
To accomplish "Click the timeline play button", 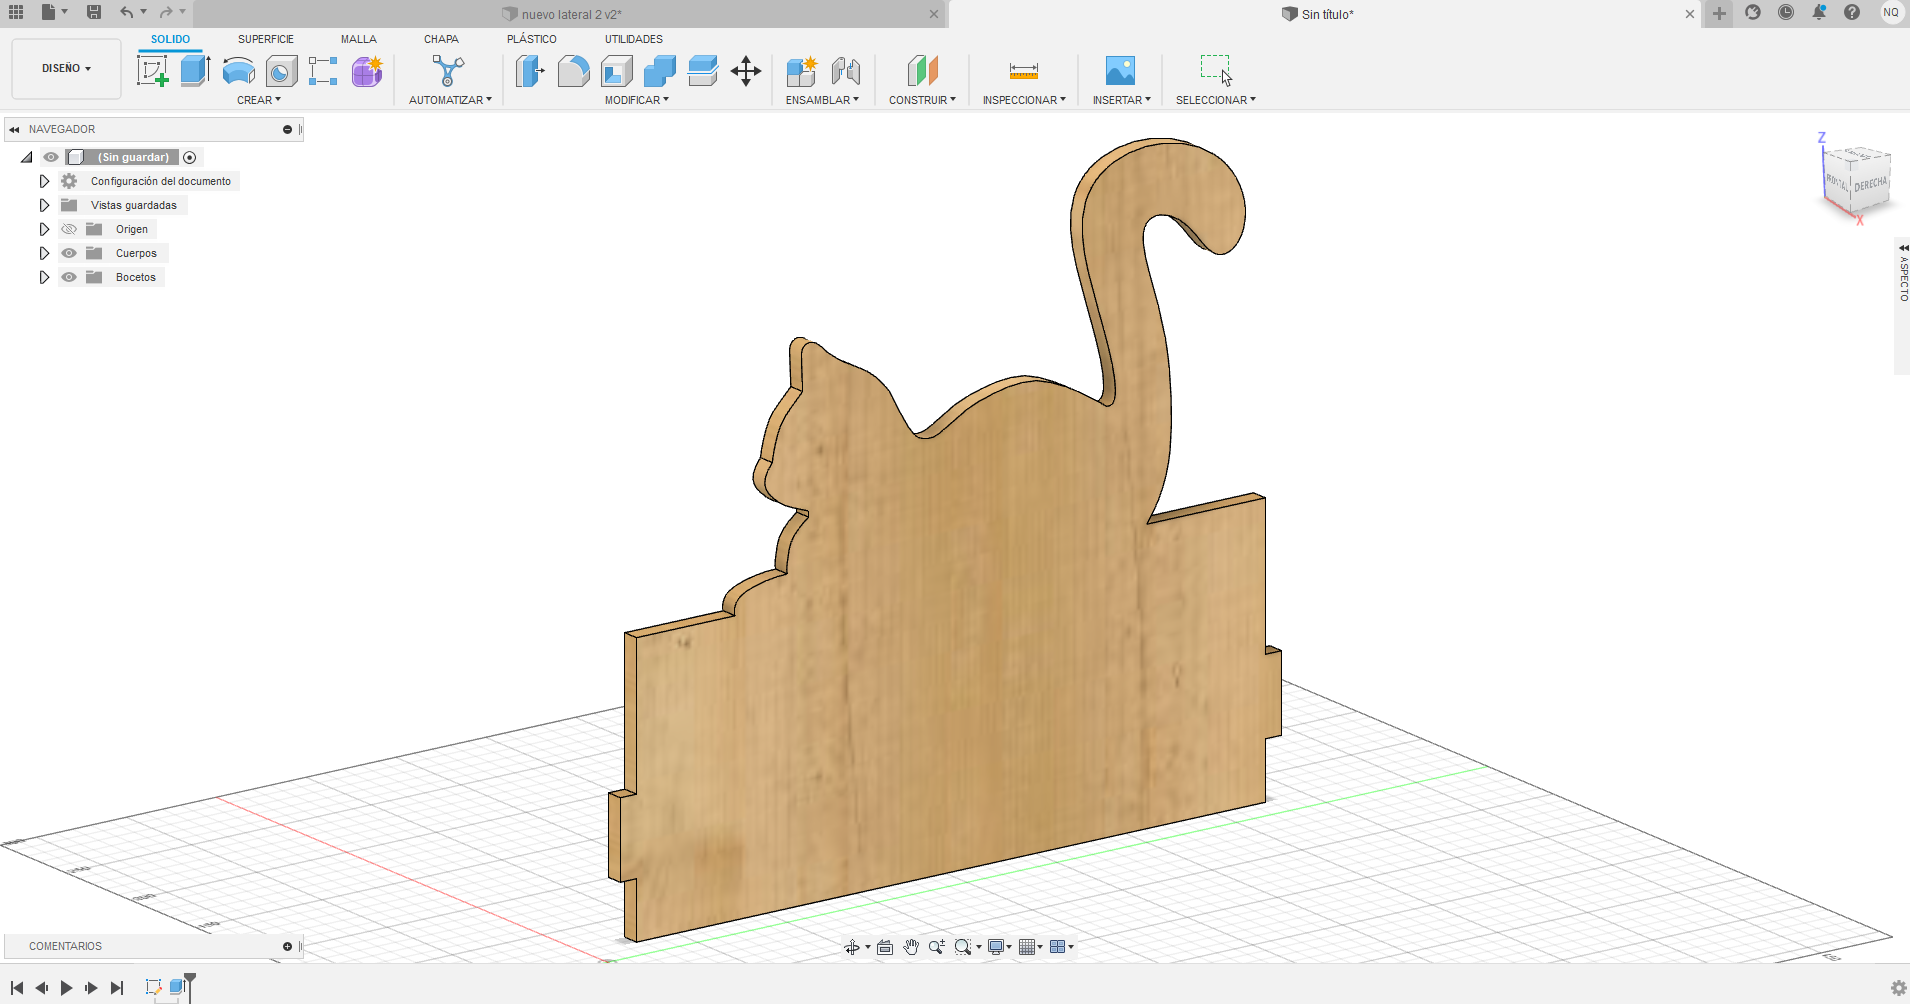I will tap(66, 988).
